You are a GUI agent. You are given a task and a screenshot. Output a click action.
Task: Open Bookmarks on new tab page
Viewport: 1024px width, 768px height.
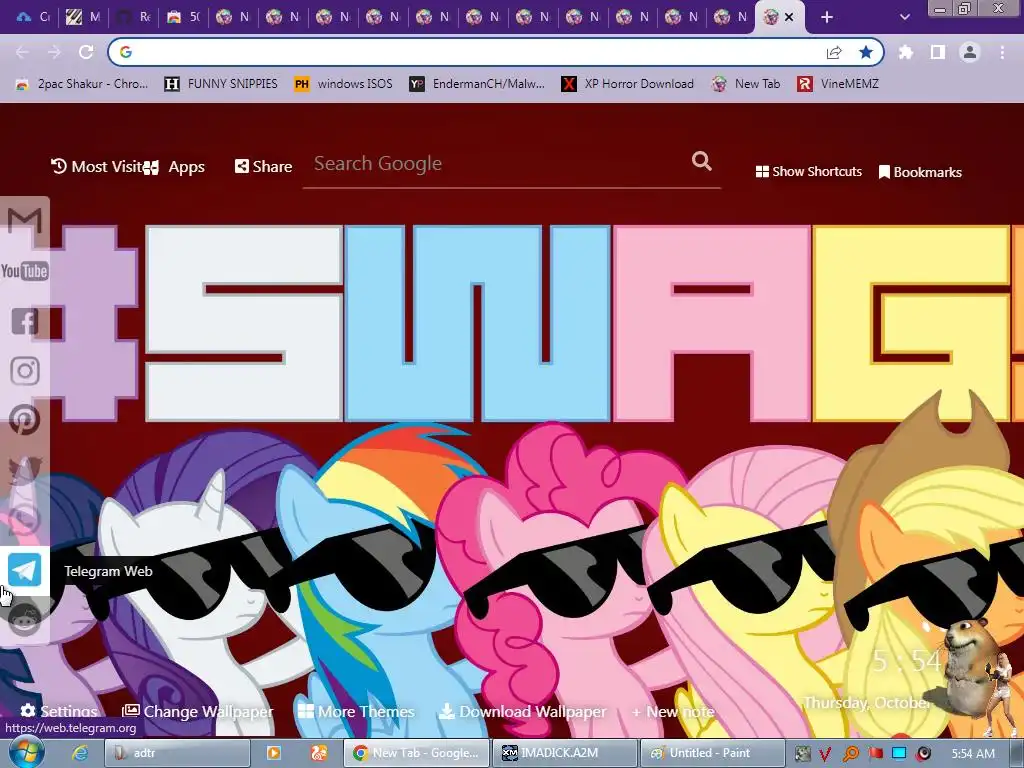(920, 172)
